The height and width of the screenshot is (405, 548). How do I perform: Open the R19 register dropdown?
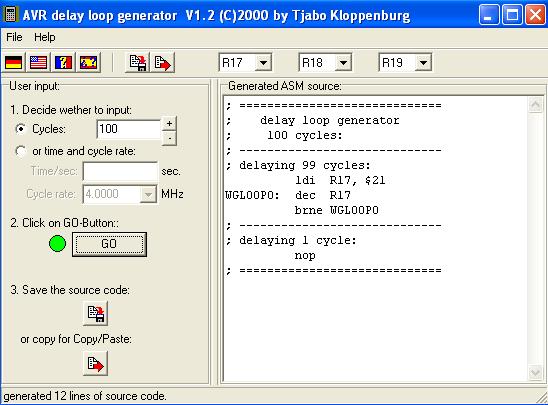(423, 63)
